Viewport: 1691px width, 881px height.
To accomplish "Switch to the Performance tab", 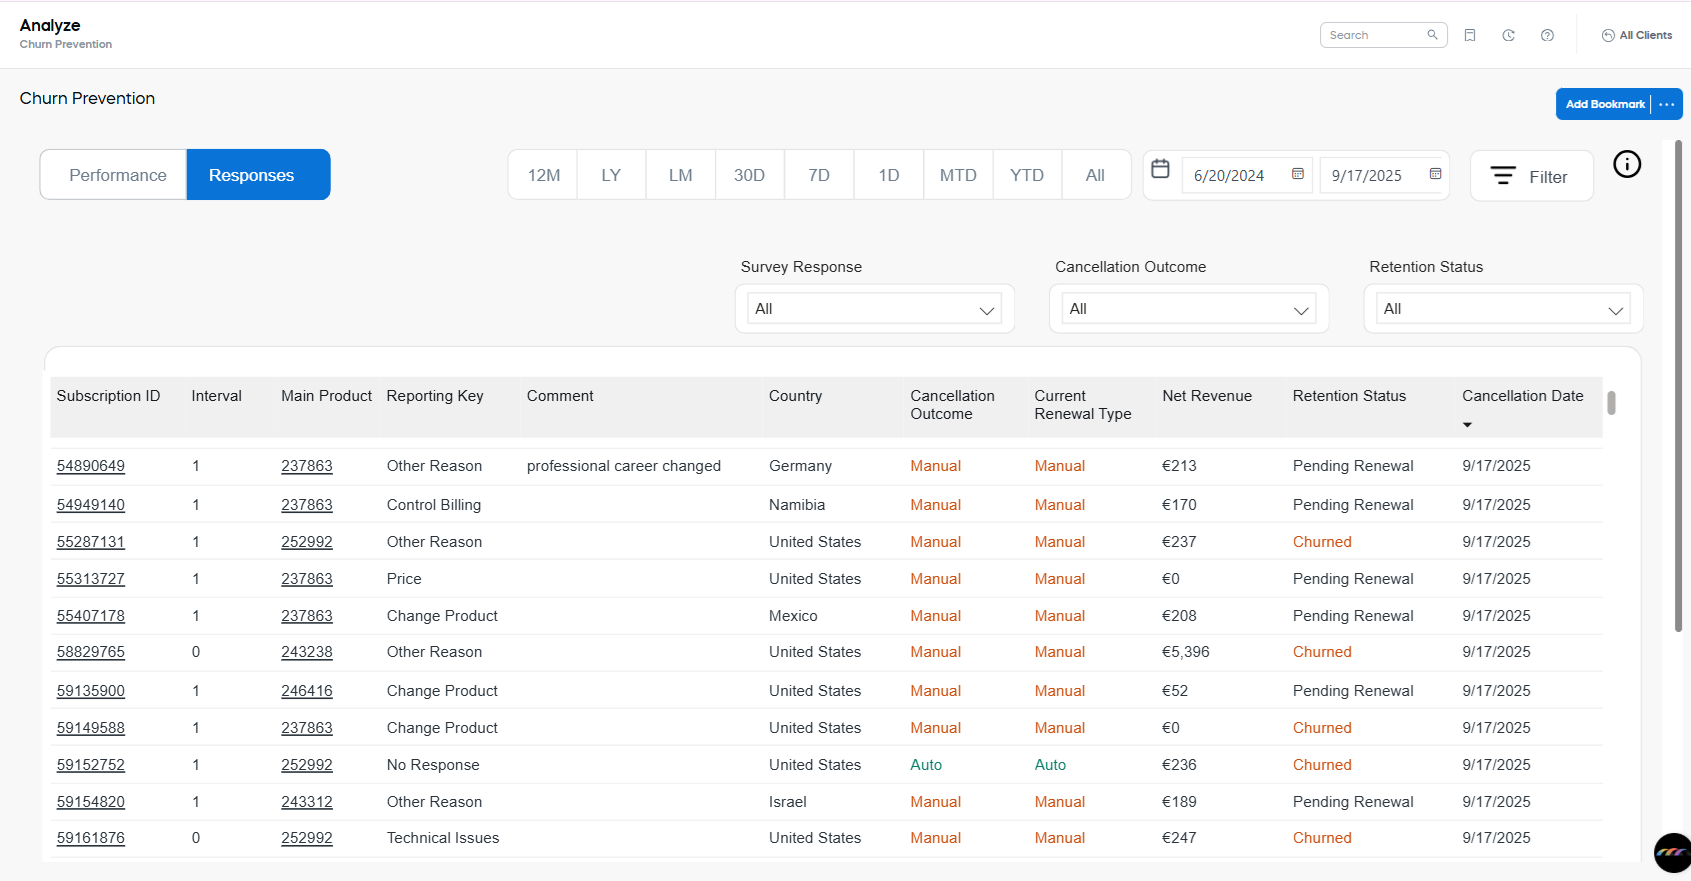I will [117, 175].
